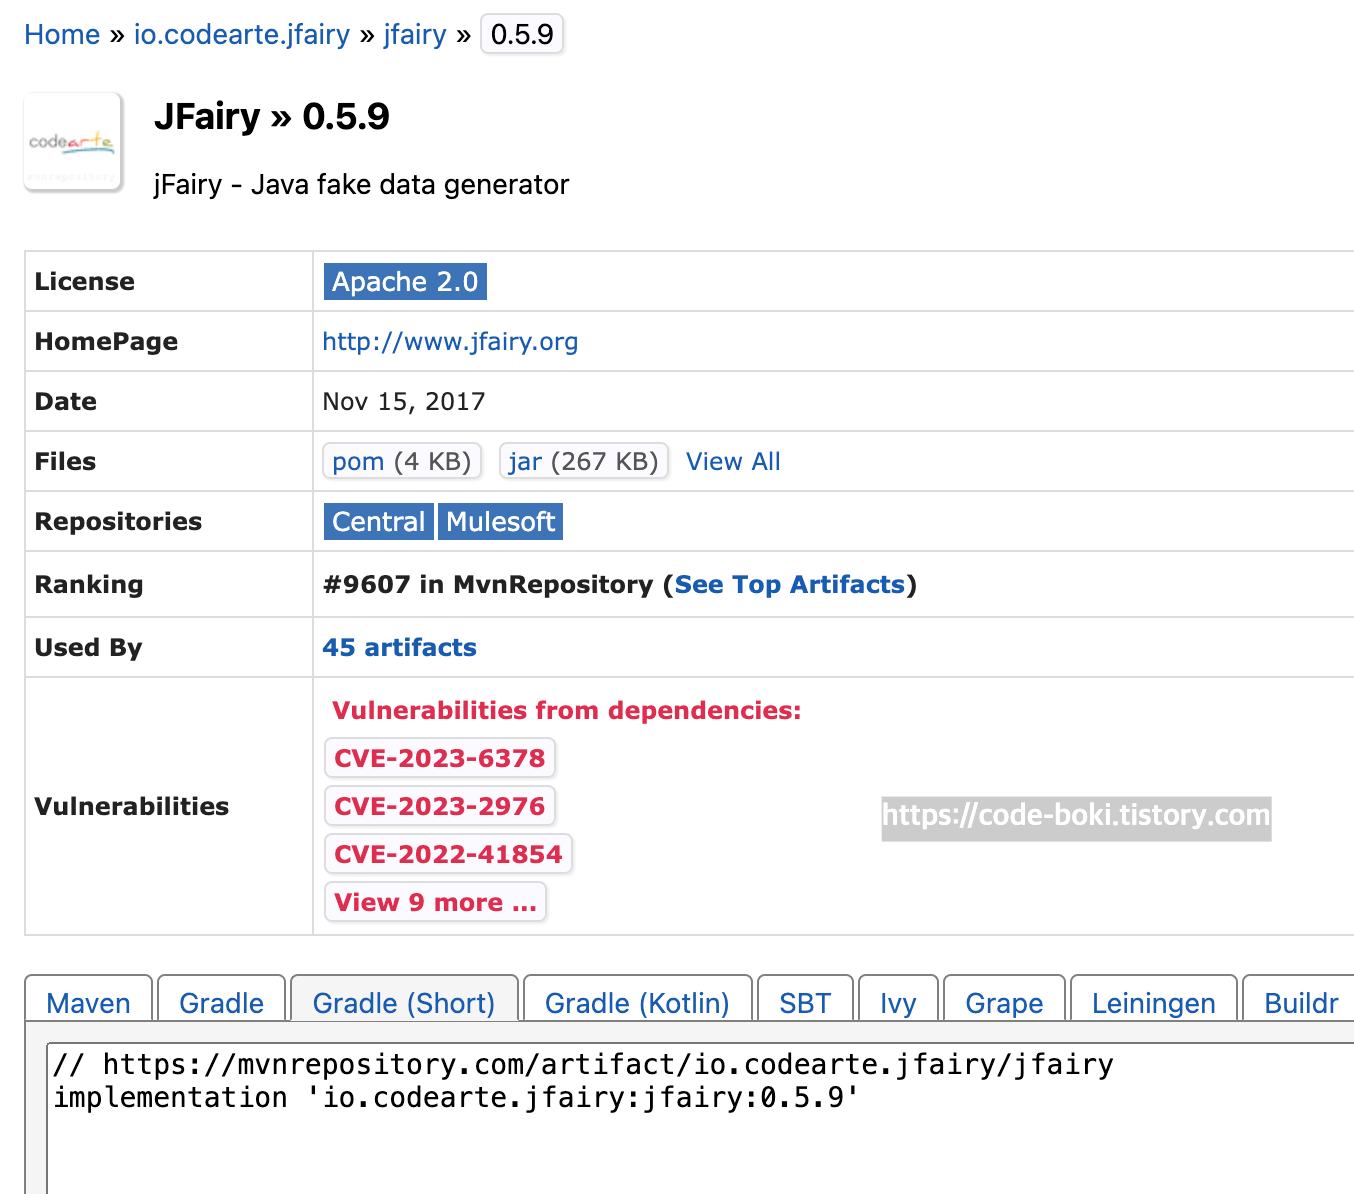The image size is (1354, 1194).
Task: Click the Used By row label
Action: 88,647
